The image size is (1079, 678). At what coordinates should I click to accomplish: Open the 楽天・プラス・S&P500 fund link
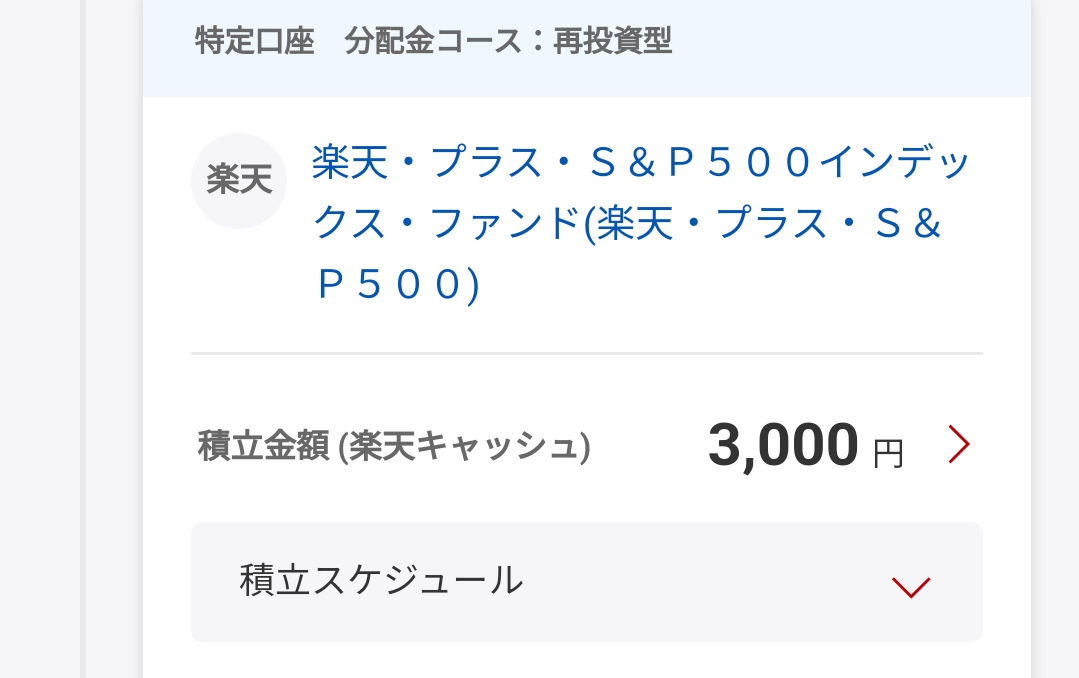pyautogui.click(x=641, y=223)
